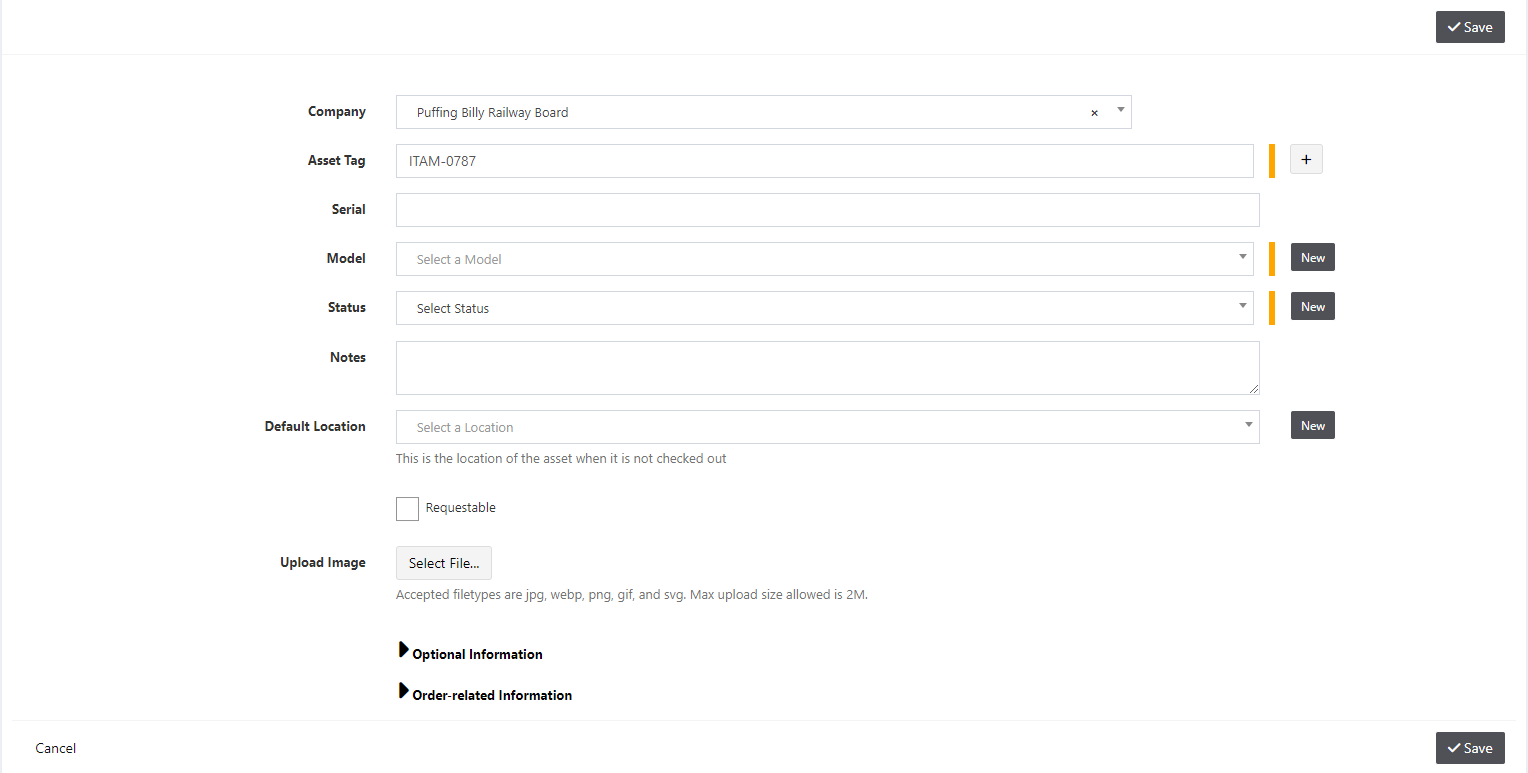The image size is (1528, 773).
Task: Click Select File to upload image
Action: pyautogui.click(x=444, y=563)
